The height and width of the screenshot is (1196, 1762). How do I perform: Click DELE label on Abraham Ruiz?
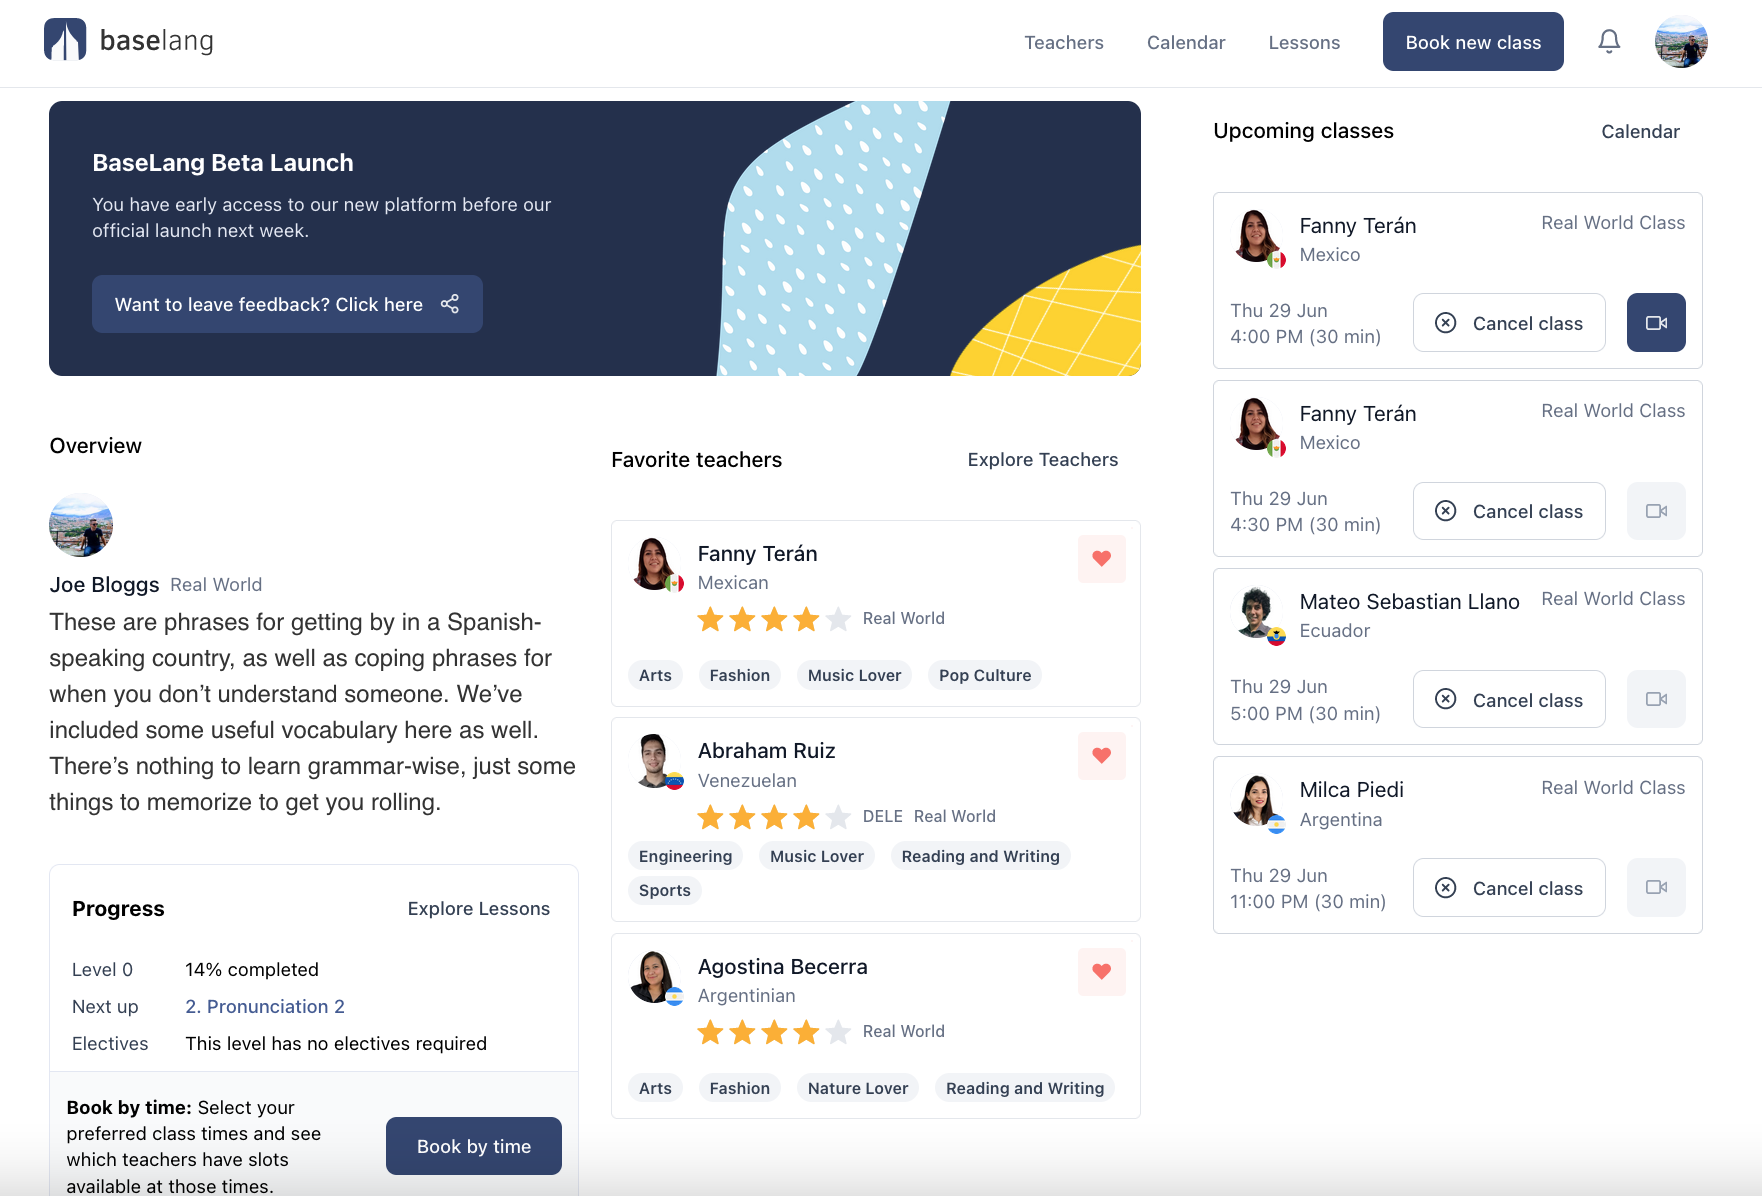pos(882,817)
